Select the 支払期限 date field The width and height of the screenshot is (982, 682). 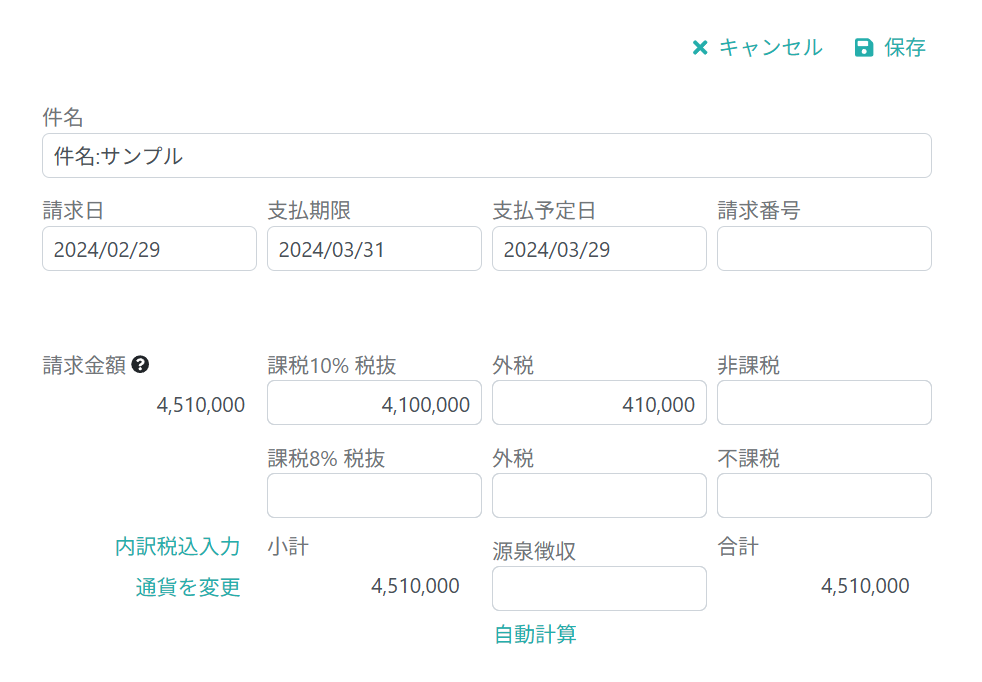click(x=374, y=249)
